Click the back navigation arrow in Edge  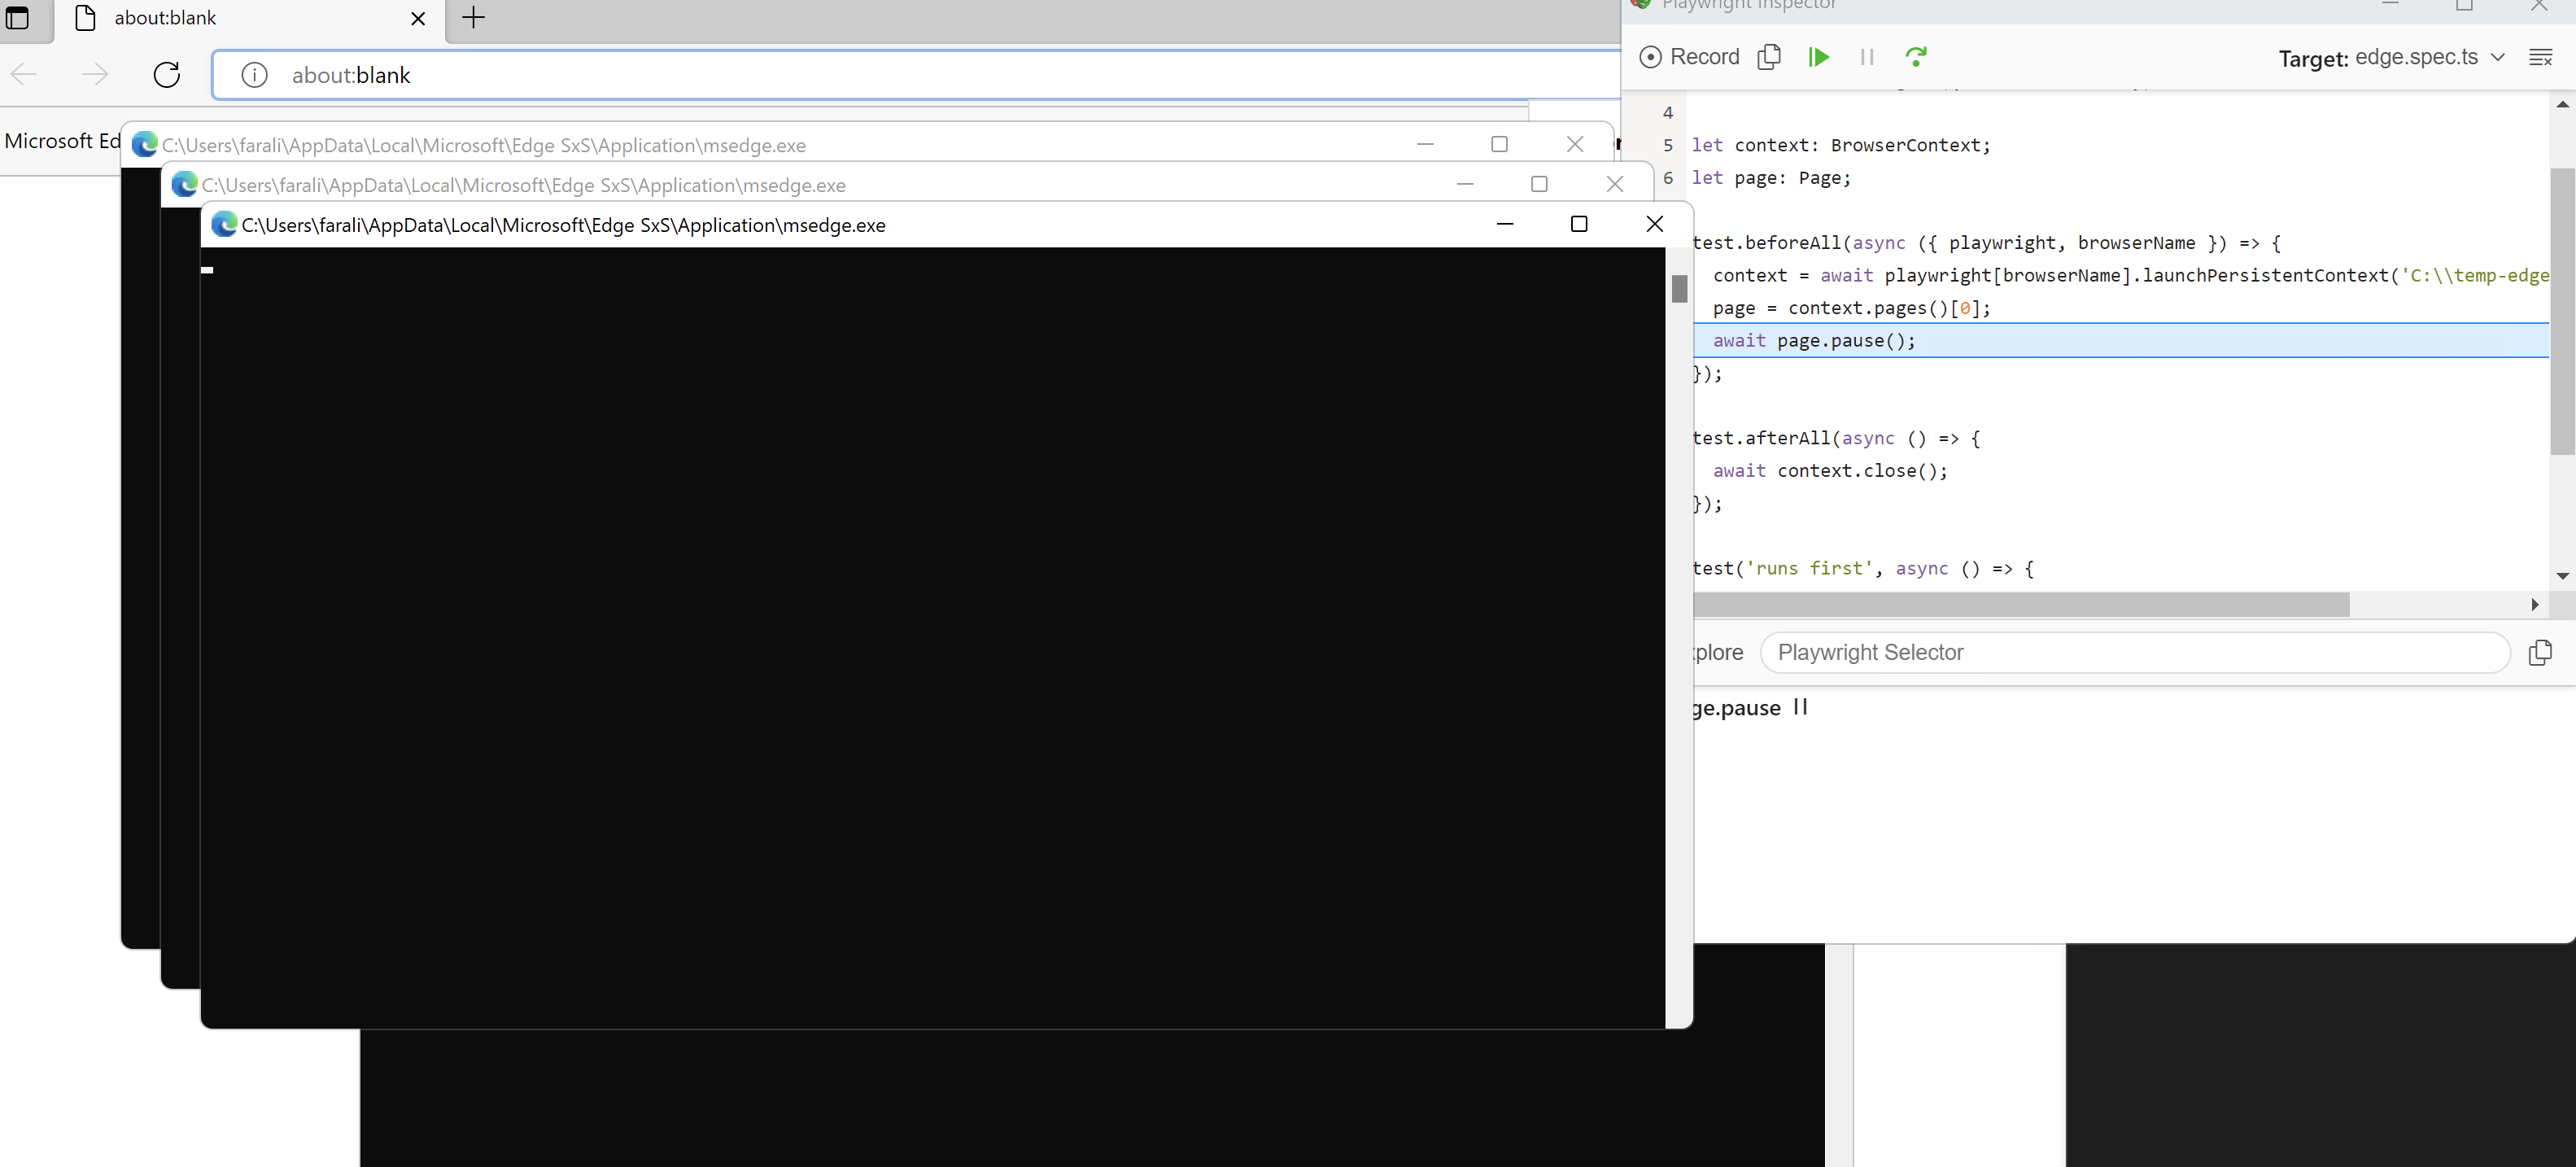click(x=23, y=74)
